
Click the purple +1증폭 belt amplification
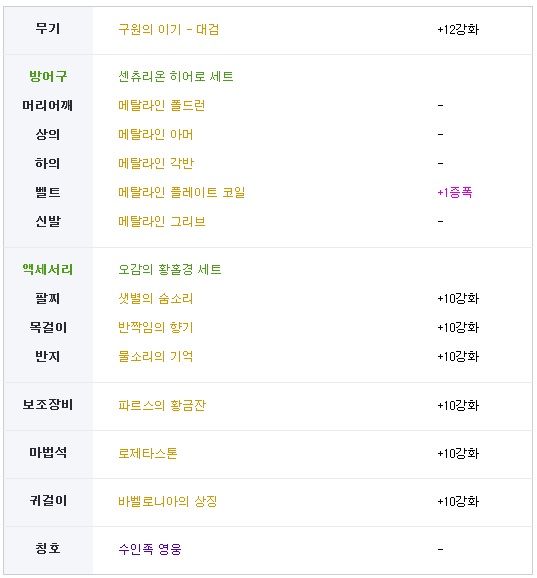[454, 192]
